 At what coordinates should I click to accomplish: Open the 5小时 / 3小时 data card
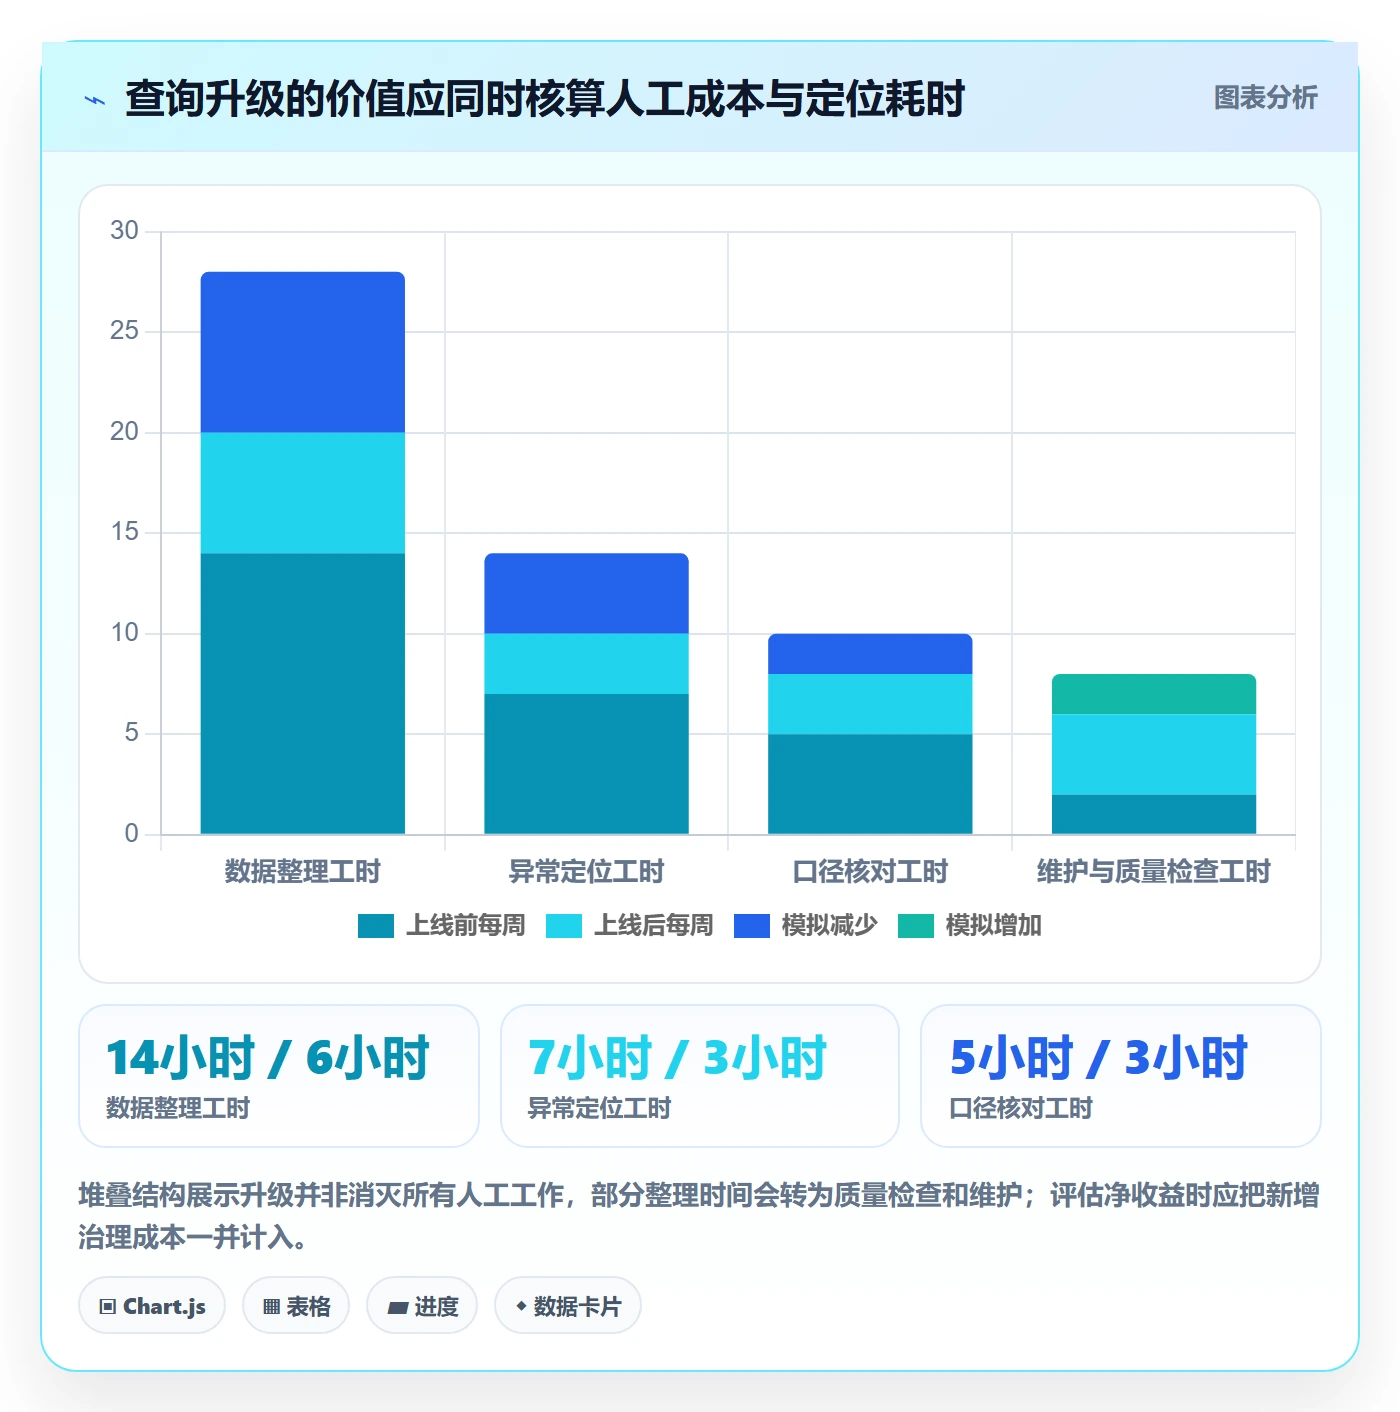pos(1121,1076)
